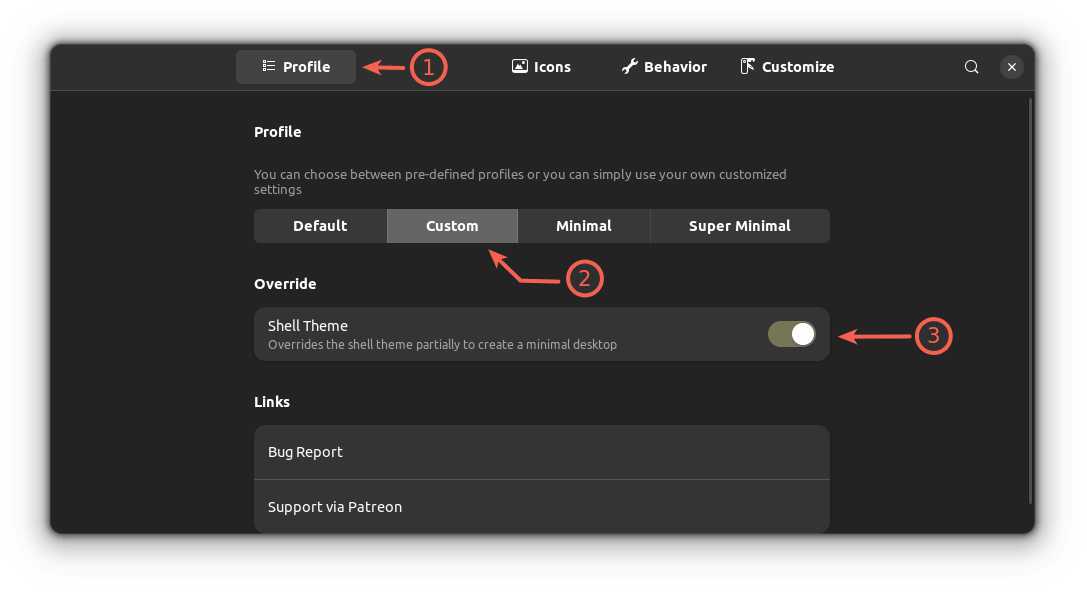Image resolution: width=1087 pixels, height=592 pixels.
Task: Disable the Shell Theme override switch
Action: click(792, 335)
